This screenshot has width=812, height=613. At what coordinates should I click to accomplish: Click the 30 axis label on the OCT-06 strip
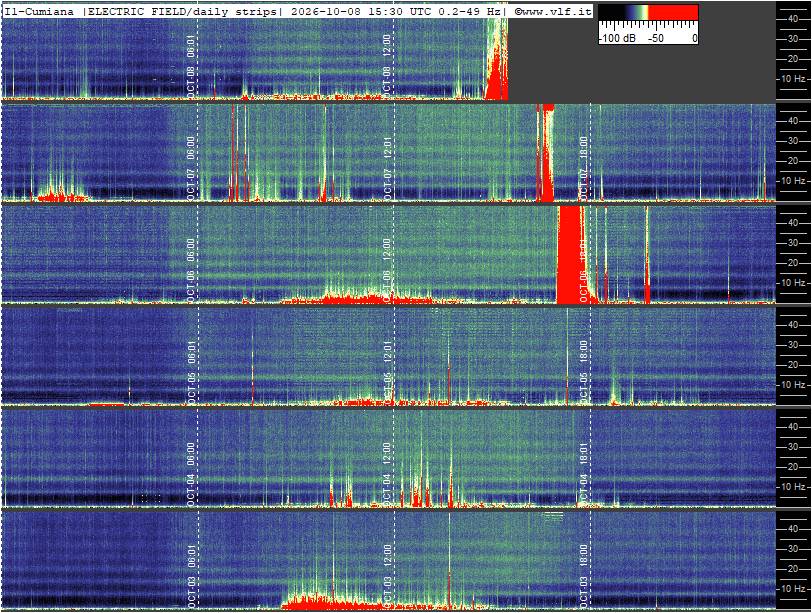click(793, 243)
